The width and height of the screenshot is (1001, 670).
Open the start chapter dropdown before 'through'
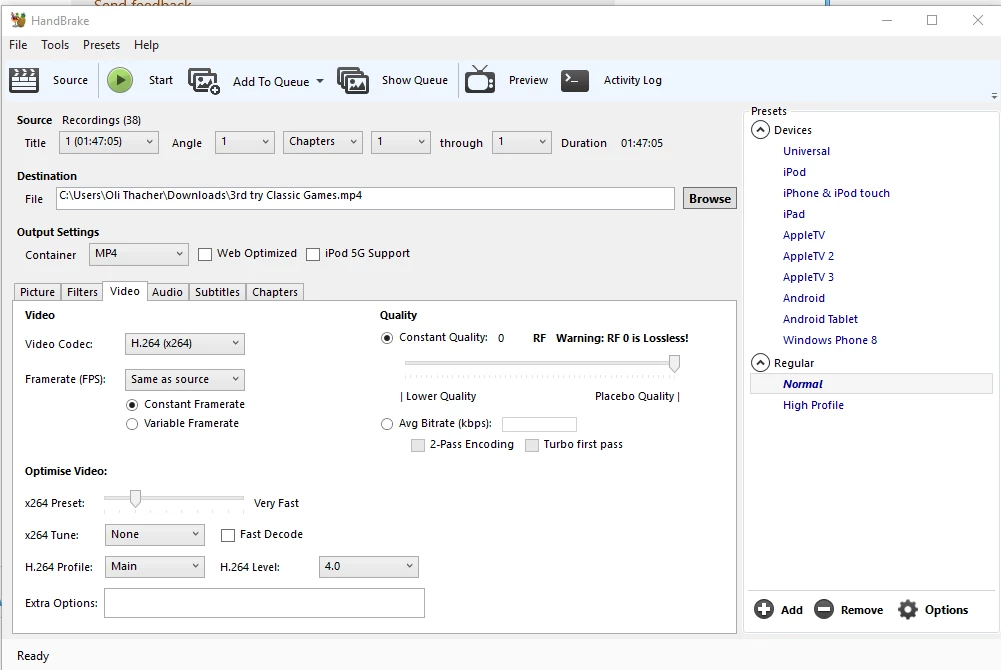[401, 142]
